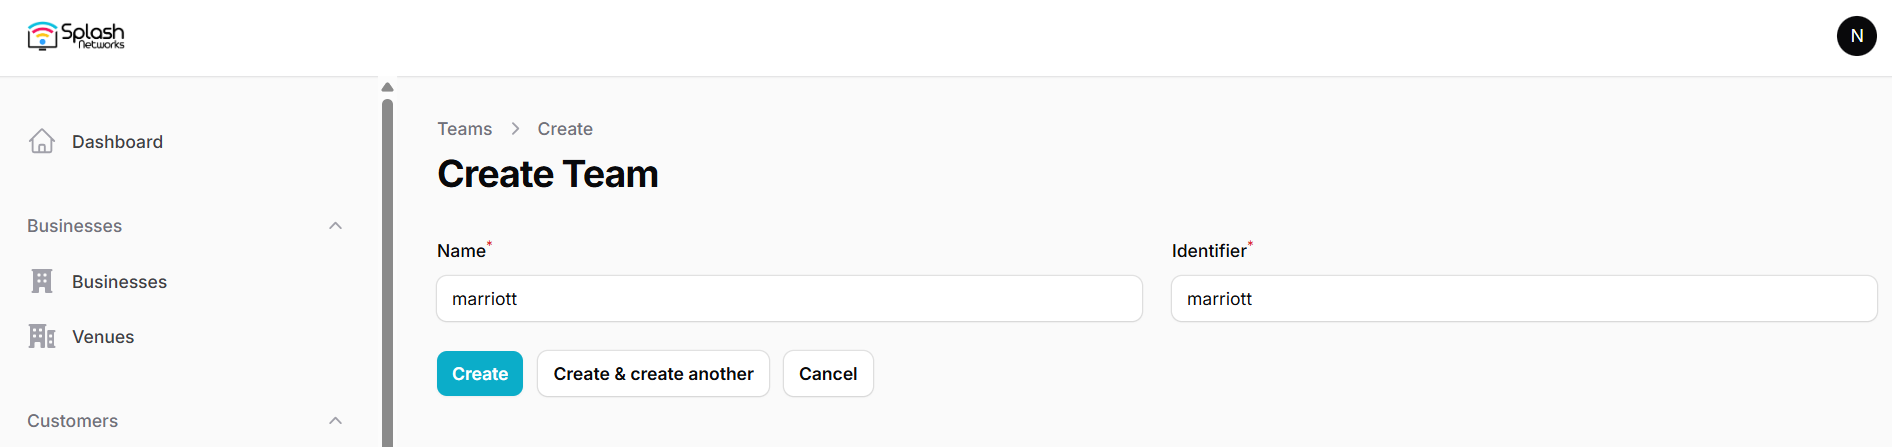This screenshot has width=1892, height=447.
Task: Click the Splash Networks logo
Action: point(76,36)
